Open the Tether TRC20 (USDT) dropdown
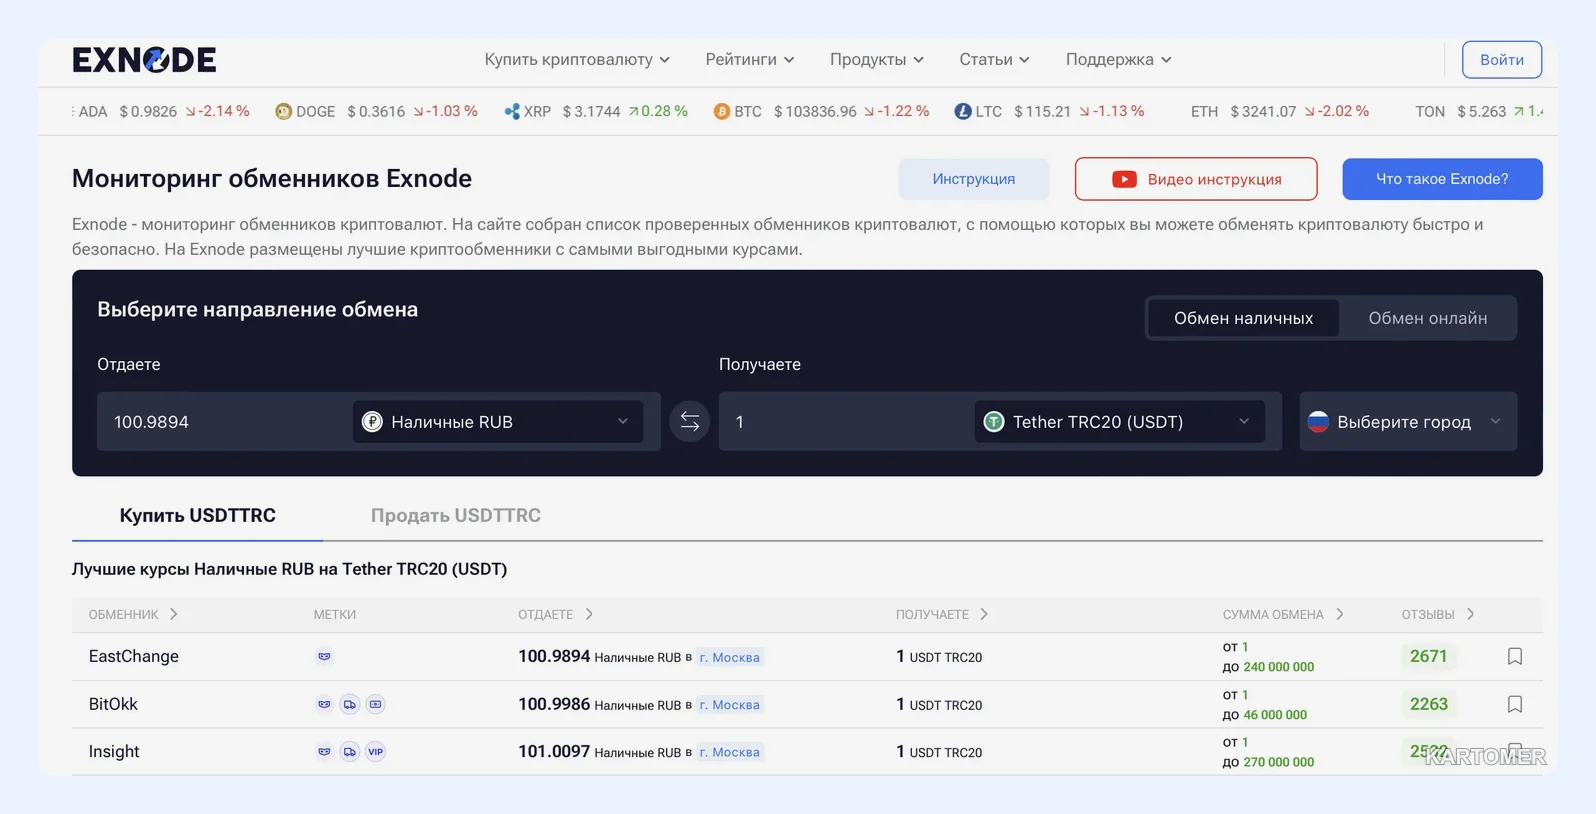This screenshot has height=814, width=1596. coord(1119,422)
